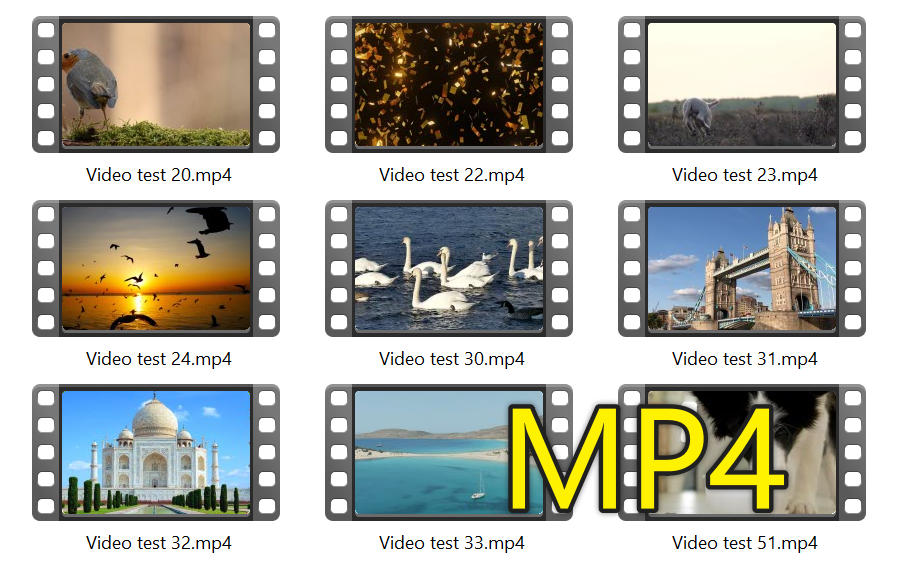Image resolution: width=900 pixels, height=578 pixels.
Task: Select the swans video thumbnail
Action: point(450,267)
